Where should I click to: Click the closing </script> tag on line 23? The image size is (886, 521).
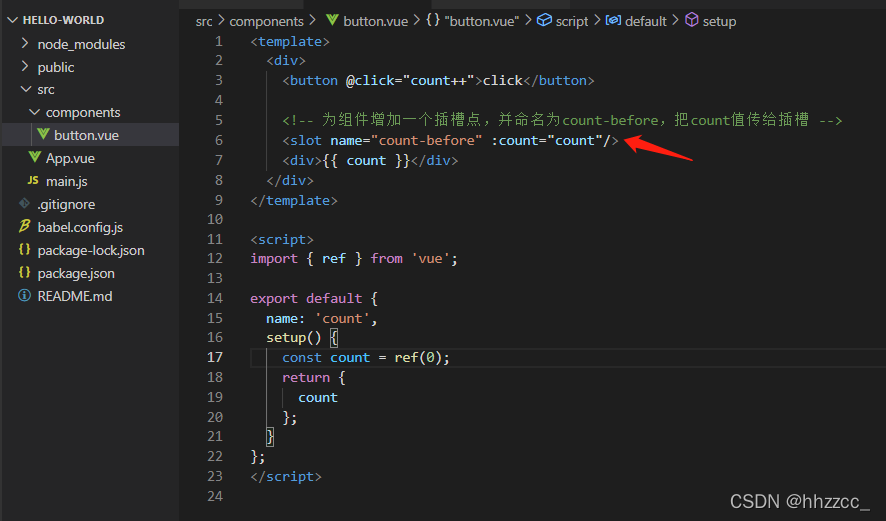286,477
